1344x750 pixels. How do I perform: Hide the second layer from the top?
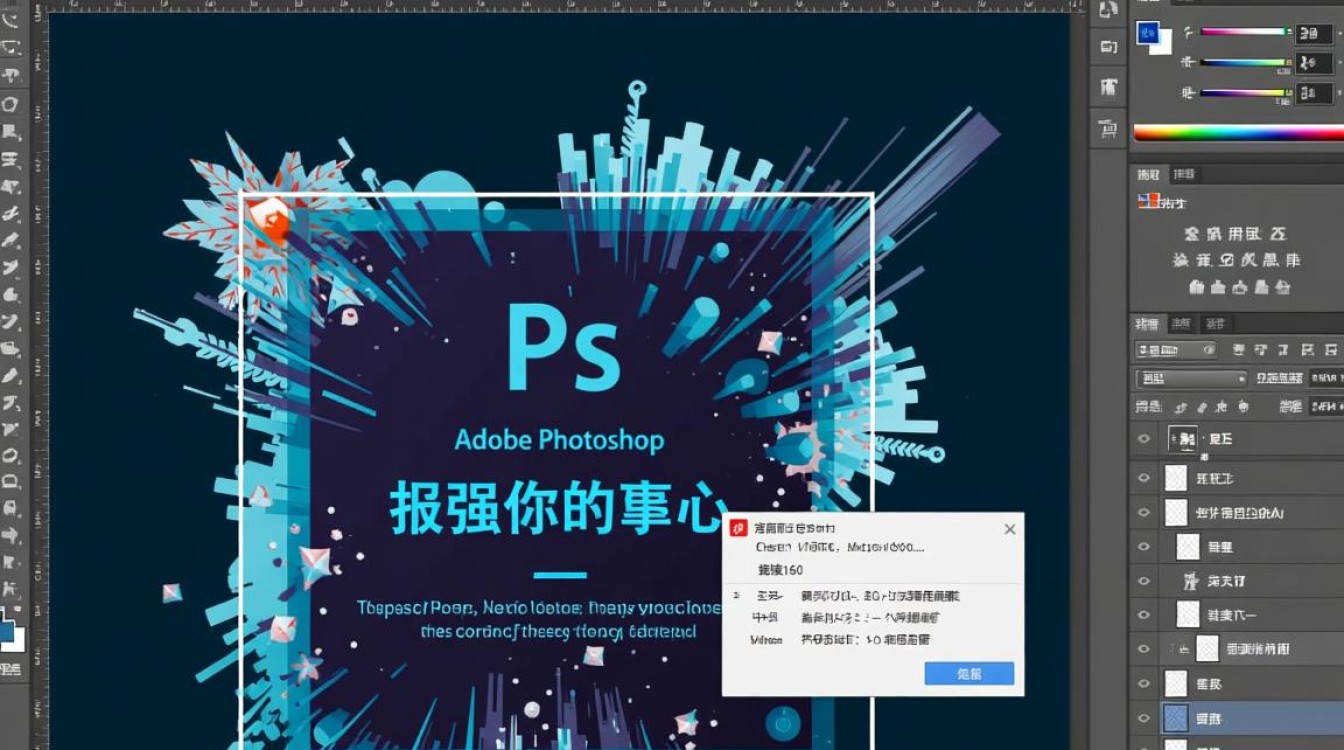pyautogui.click(x=1145, y=479)
